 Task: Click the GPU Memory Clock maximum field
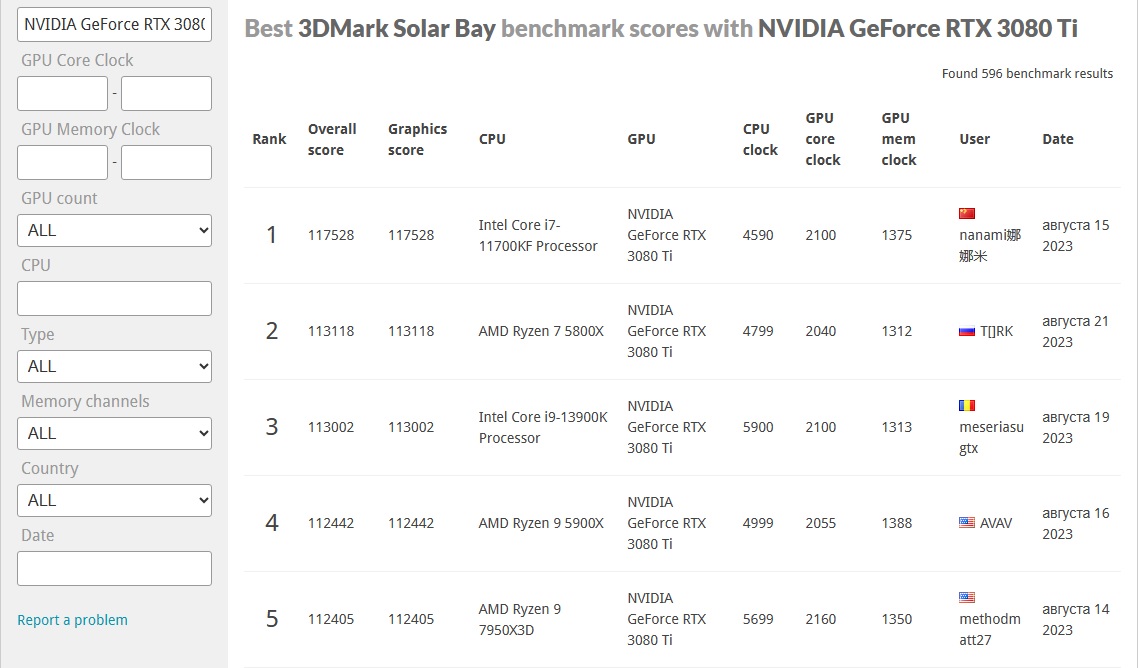coord(166,163)
